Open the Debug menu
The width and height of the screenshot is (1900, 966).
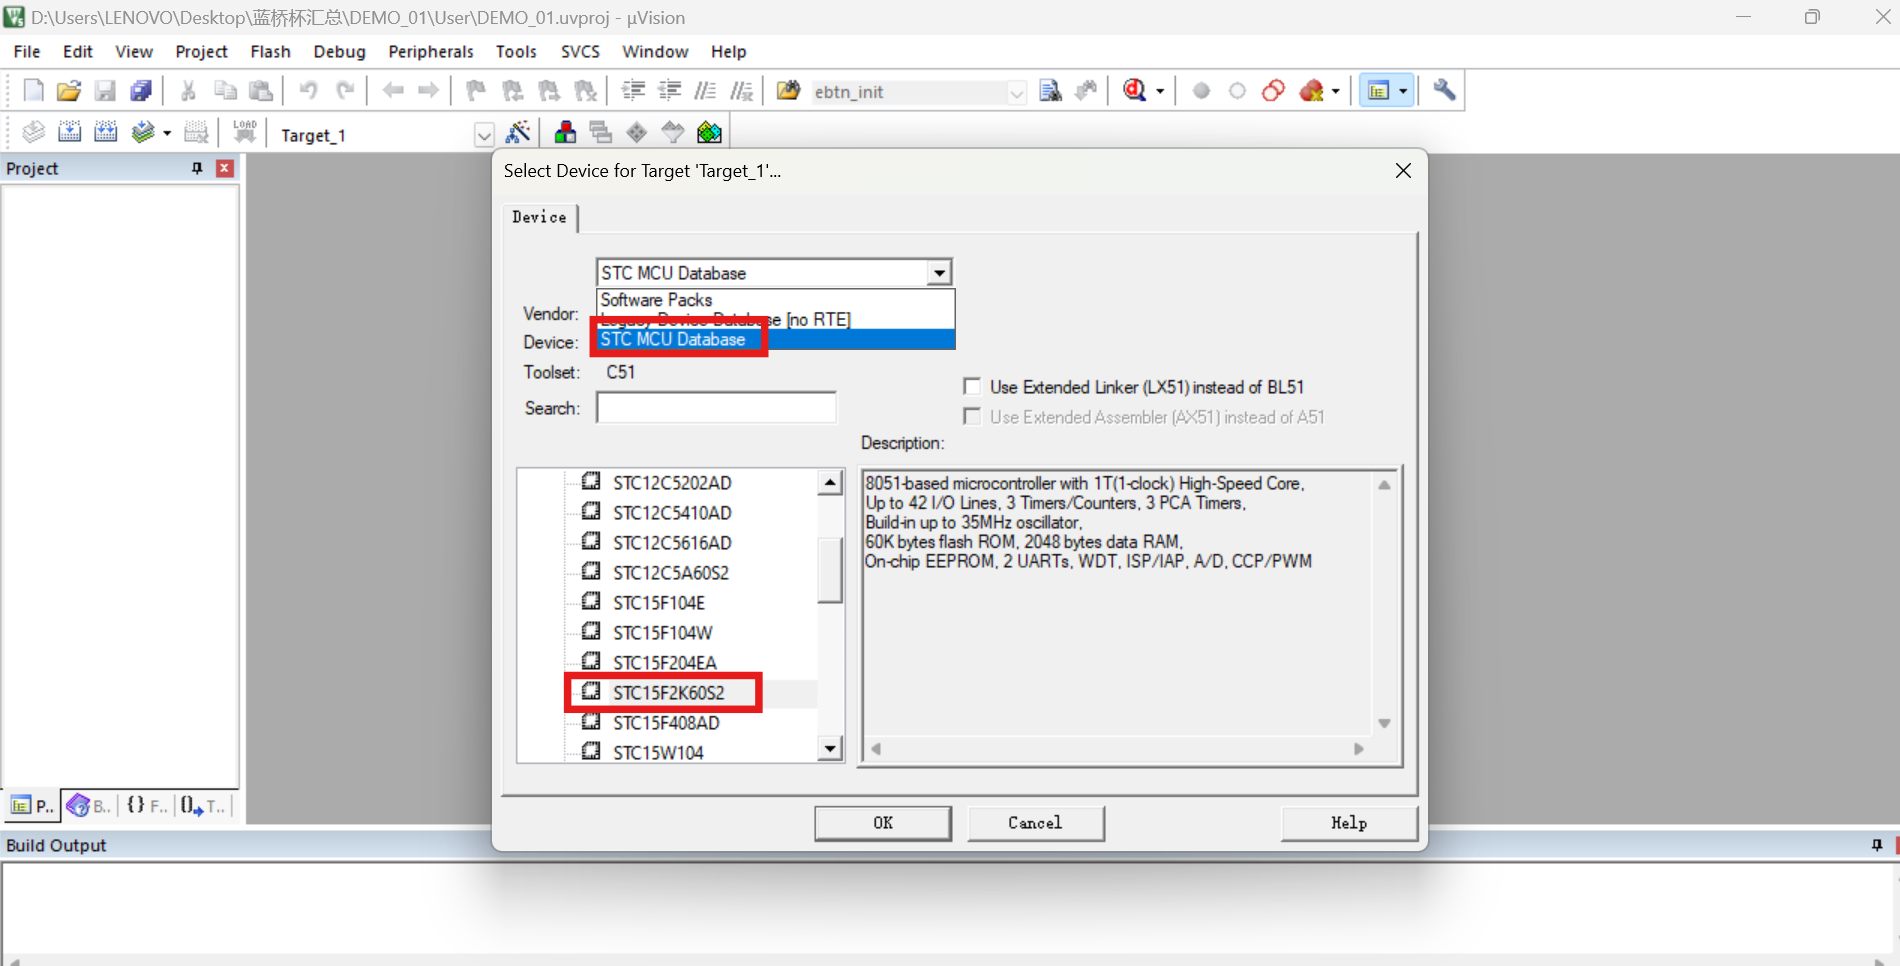pos(339,51)
